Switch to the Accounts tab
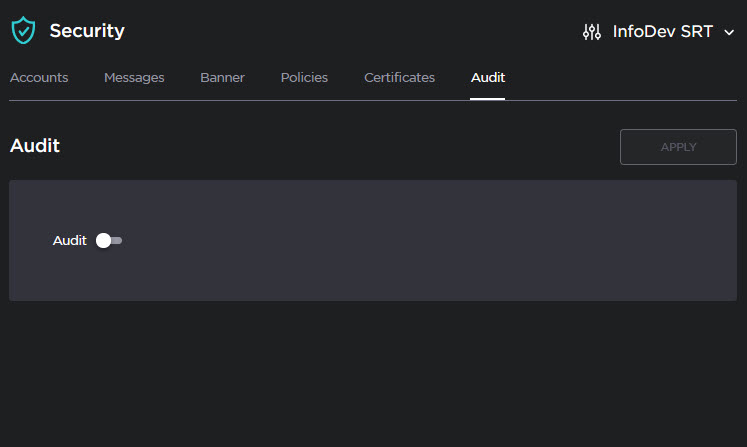This screenshot has height=447, width=747. [x=39, y=77]
